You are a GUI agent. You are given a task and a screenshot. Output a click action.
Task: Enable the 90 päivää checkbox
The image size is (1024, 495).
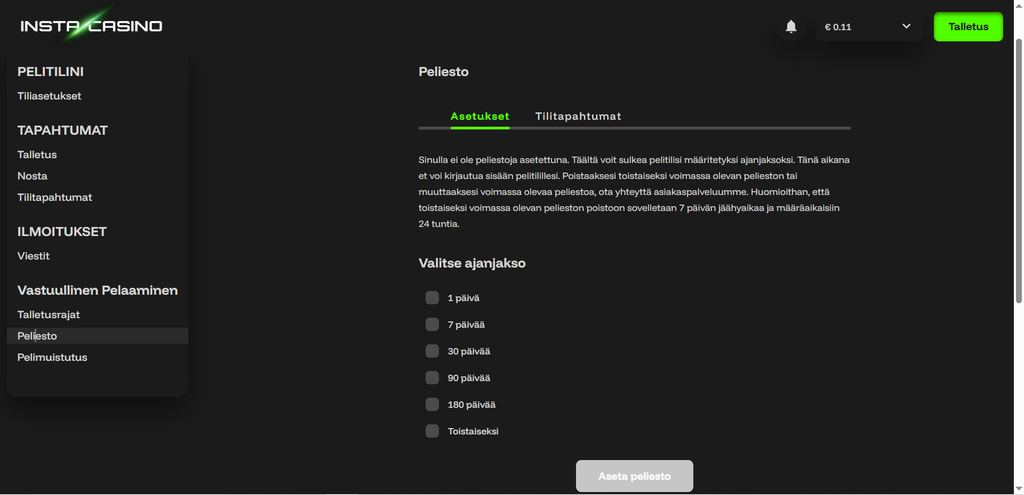point(432,377)
